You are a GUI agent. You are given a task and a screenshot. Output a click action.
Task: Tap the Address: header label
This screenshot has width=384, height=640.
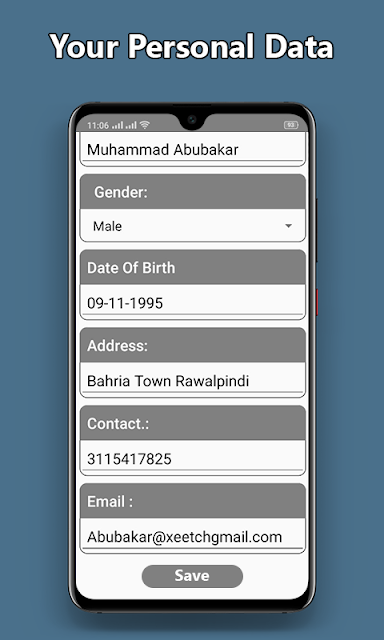118,346
